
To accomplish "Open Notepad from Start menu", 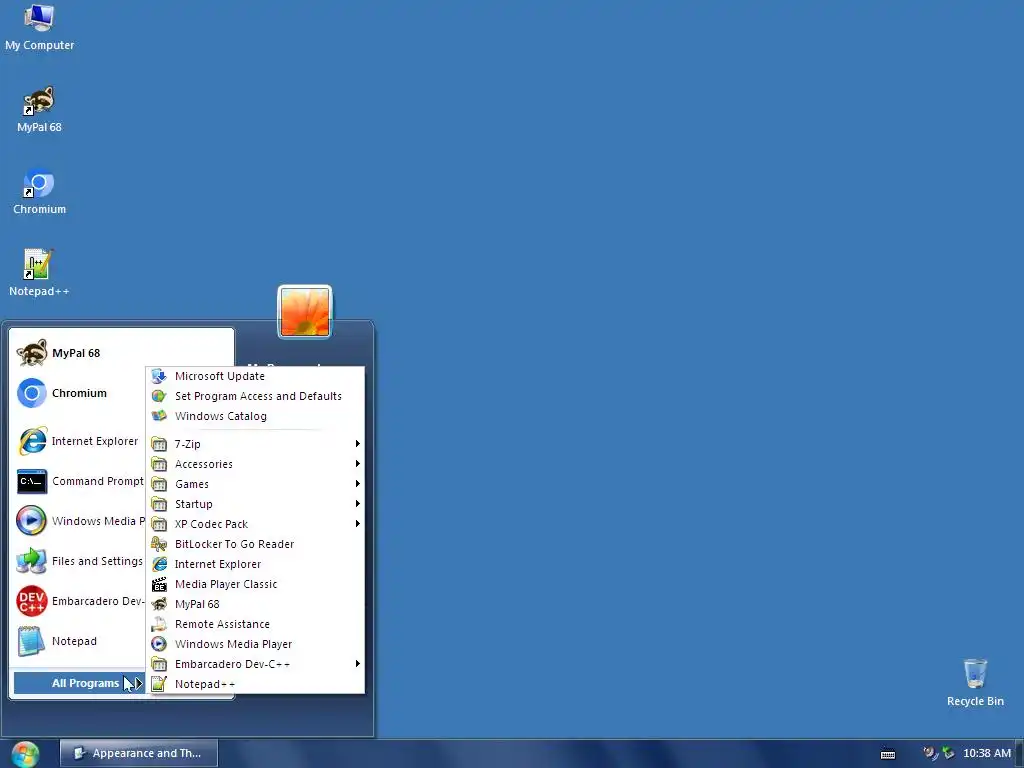I will (x=78, y=641).
